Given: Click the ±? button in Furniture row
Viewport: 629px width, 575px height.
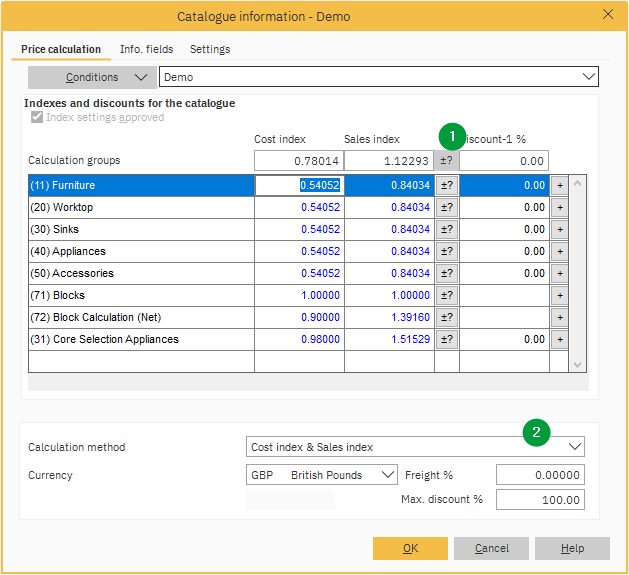Looking at the screenshot, I should [x=446, y=185].
